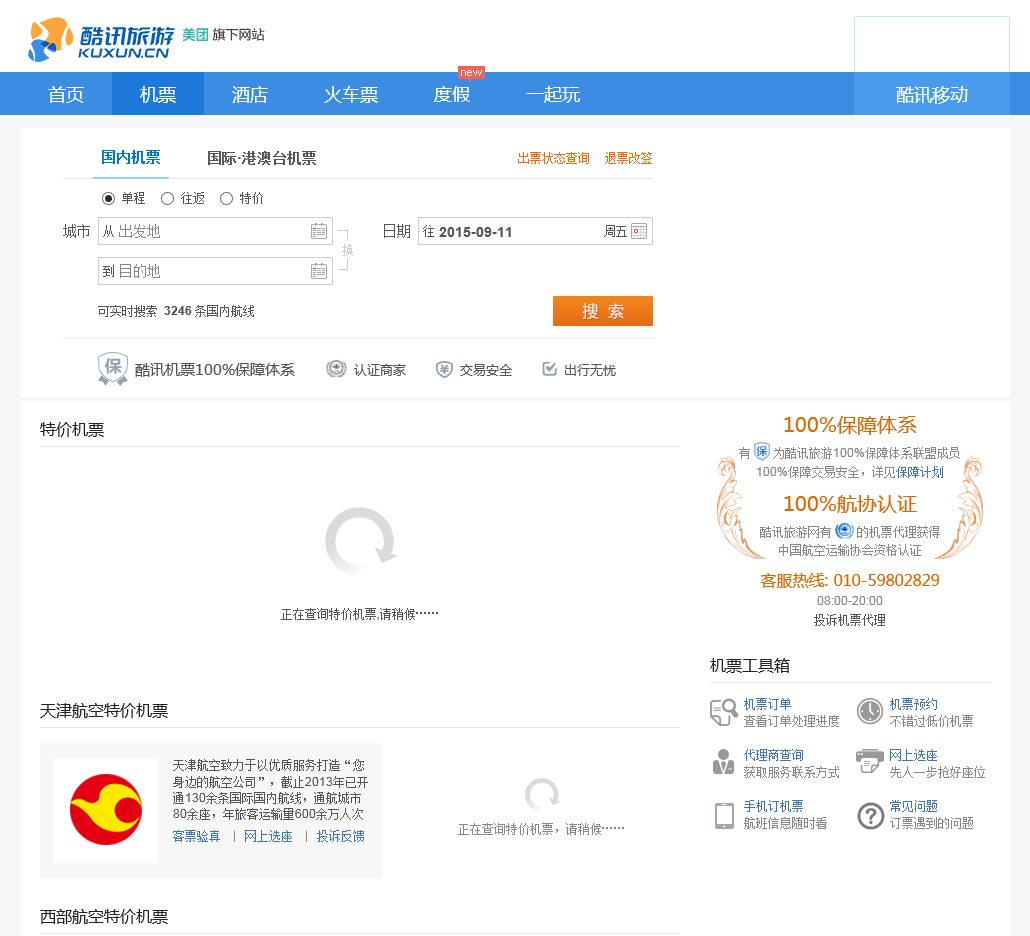1030x936 pixels.
Task: Open 机票 flights in navigation bar
Action: 158,94
